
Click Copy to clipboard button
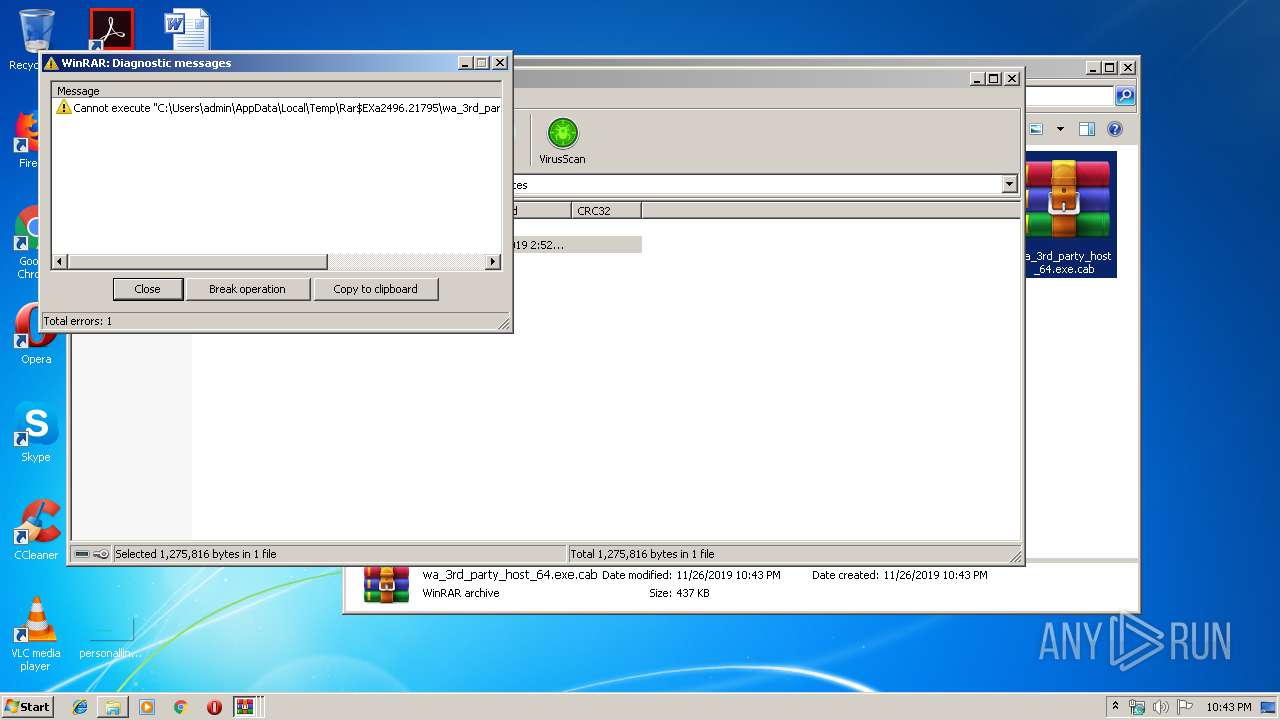pyautogui.click(x=375, y=289)
